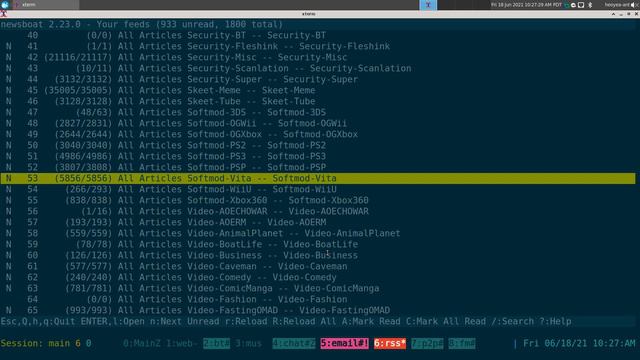Select feed row 64 Video-Fashion
The width and height of the screenshot is (640, 360).
point(318,300)
